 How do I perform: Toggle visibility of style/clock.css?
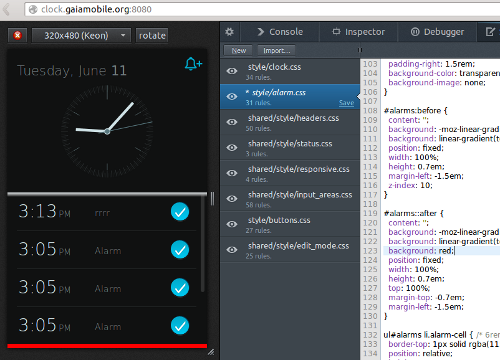[x=232, y=71]
